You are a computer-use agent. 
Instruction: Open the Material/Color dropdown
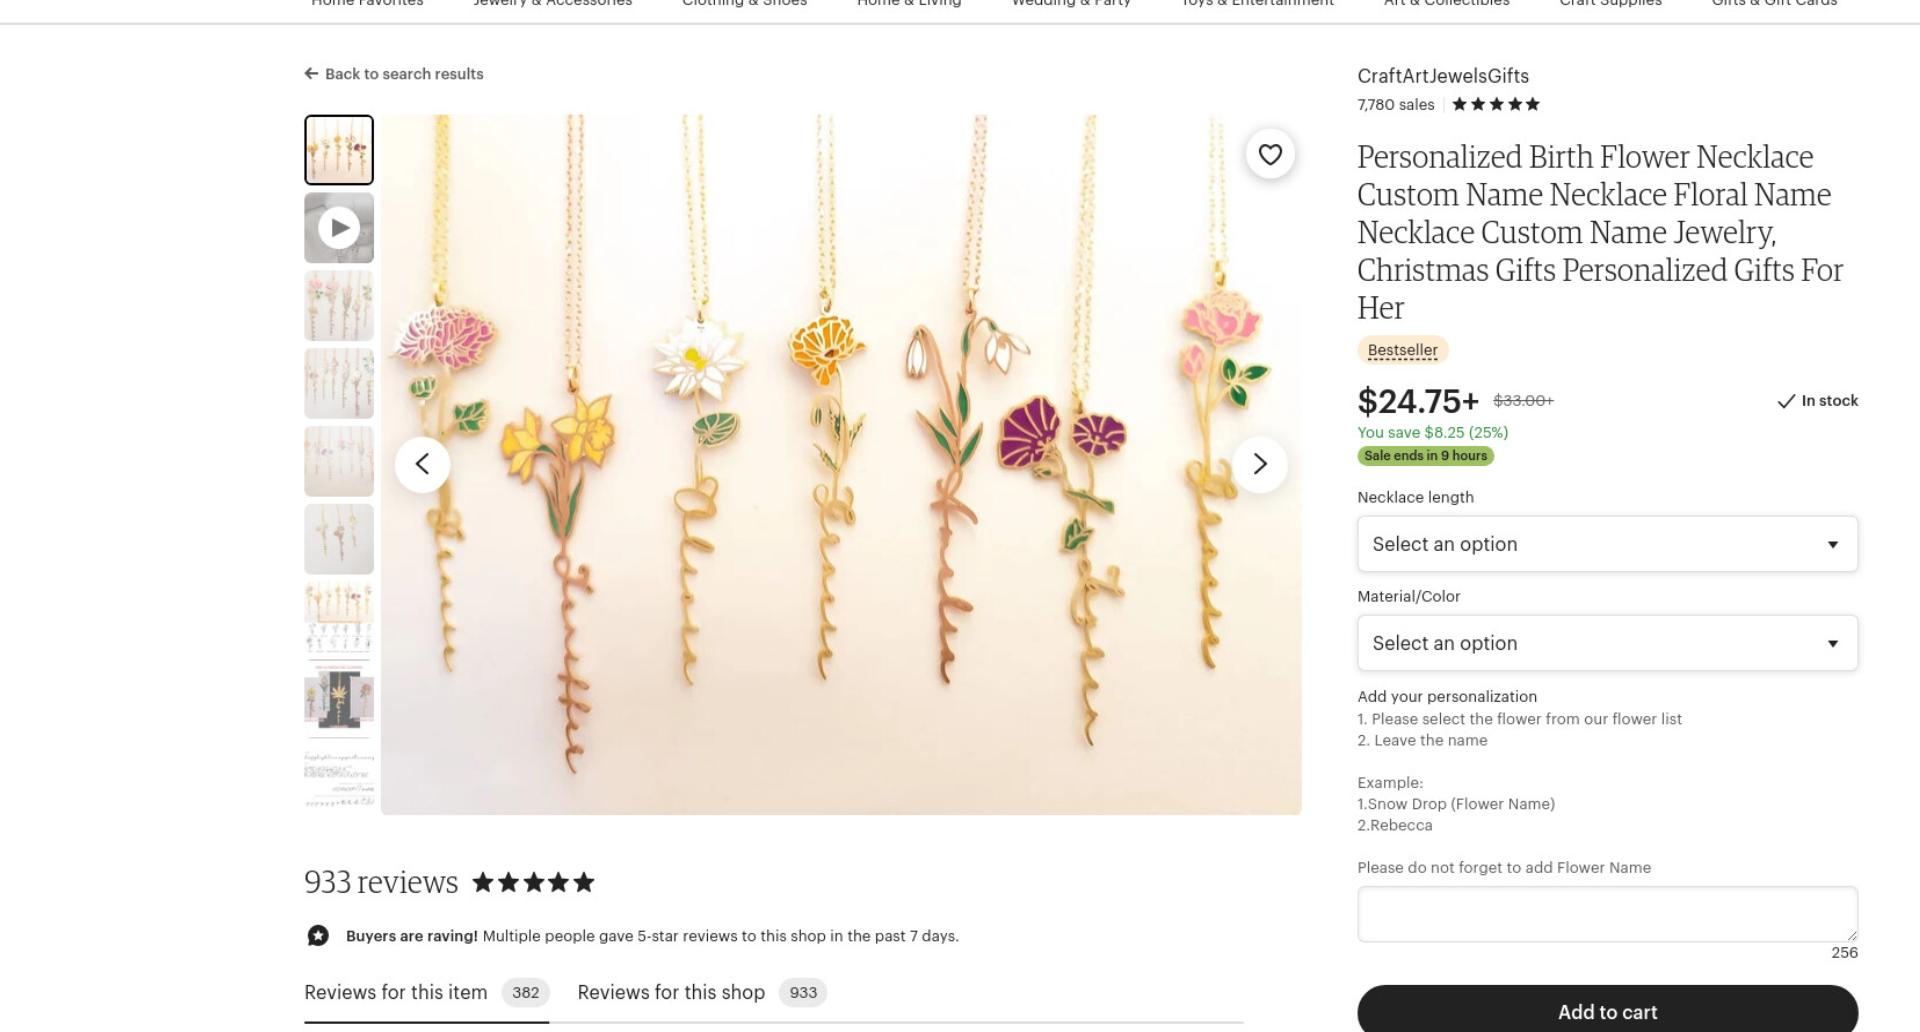click(x=1607, y=643)
